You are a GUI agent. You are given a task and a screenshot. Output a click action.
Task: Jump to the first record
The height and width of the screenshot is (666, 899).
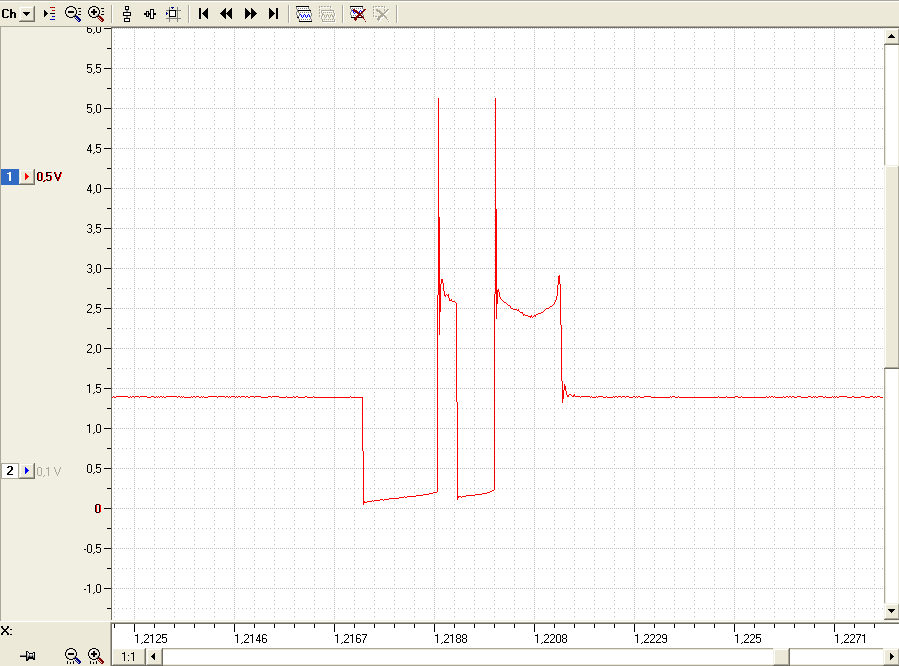point(203,14)
